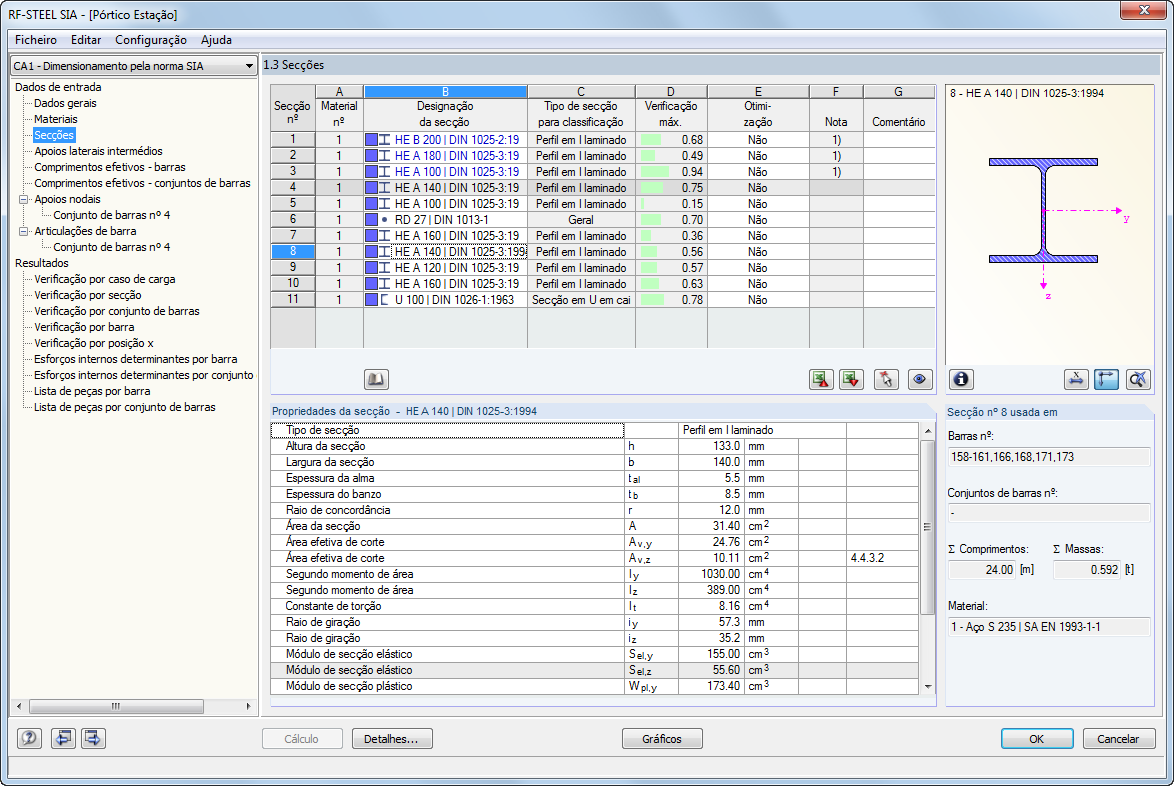This screenshot has width=1174, height=786.
Task: Select Verificação por barra in tree
Action: click(x=84, y=327)
